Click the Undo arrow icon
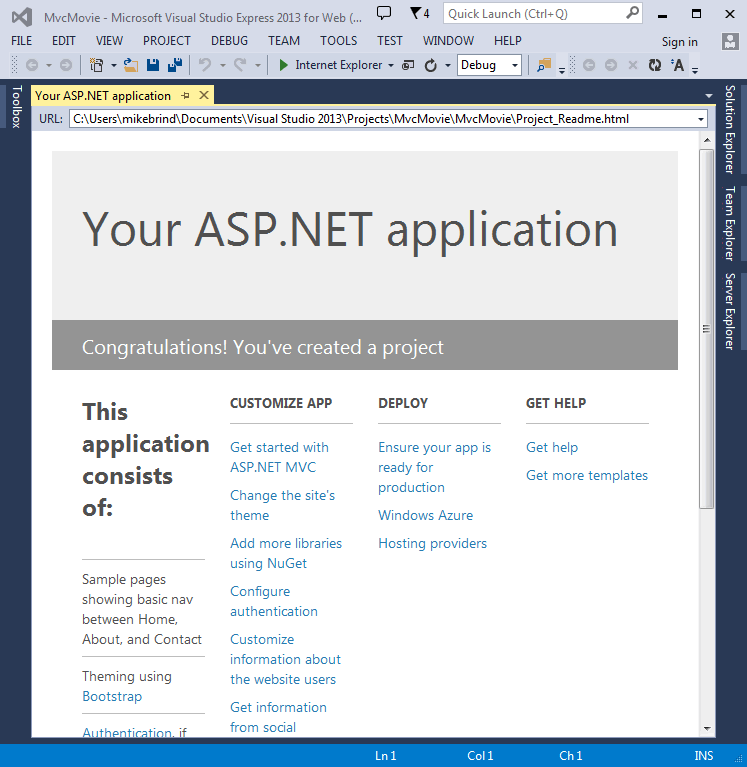The width and height of the screenshot is (747, 767). [x=205, y=65]
